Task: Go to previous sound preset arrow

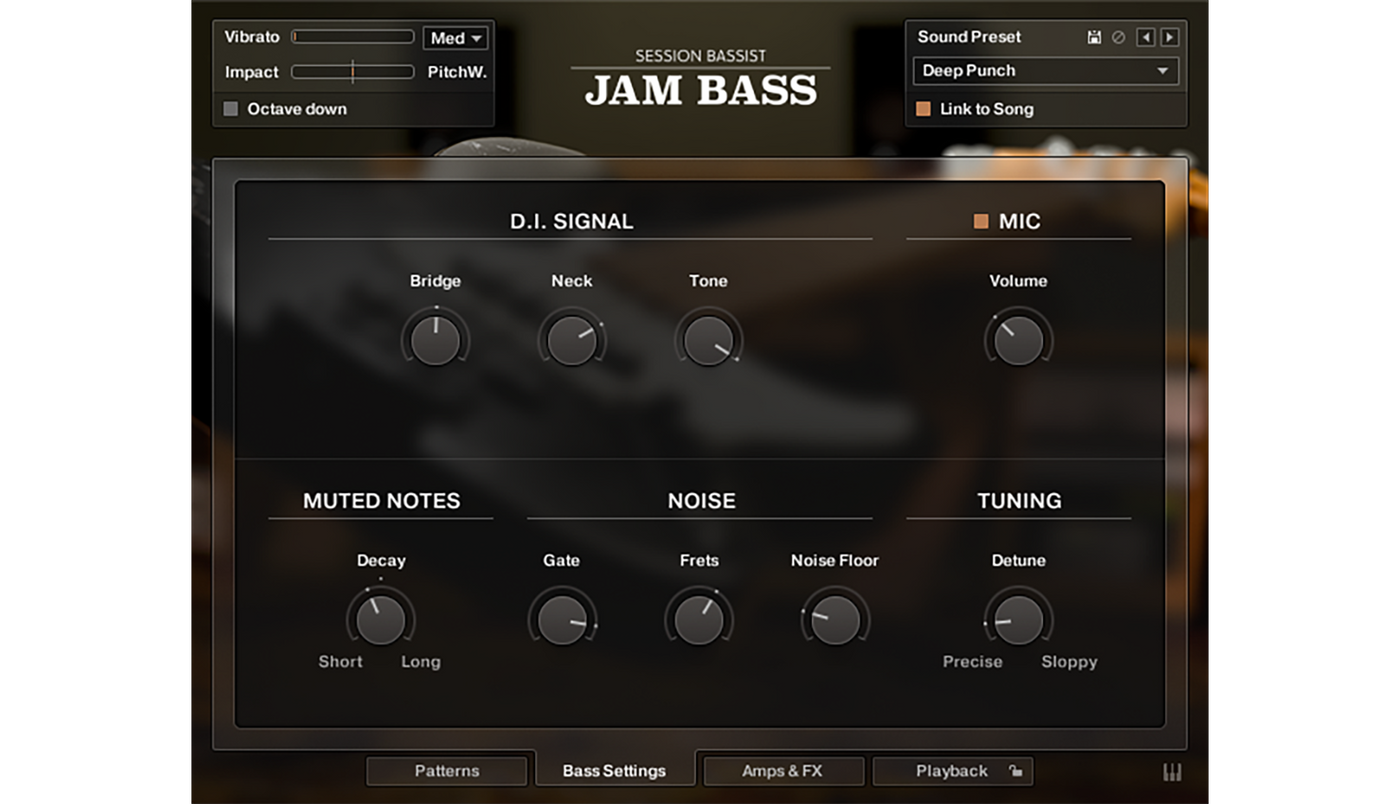Action: click(x=1146, y=37)
